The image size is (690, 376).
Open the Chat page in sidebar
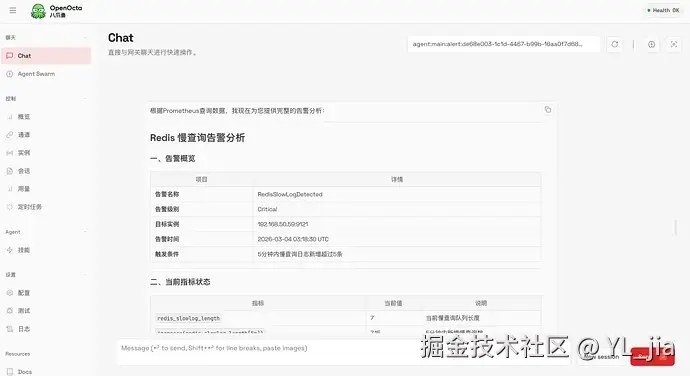(x=46, y=56)
